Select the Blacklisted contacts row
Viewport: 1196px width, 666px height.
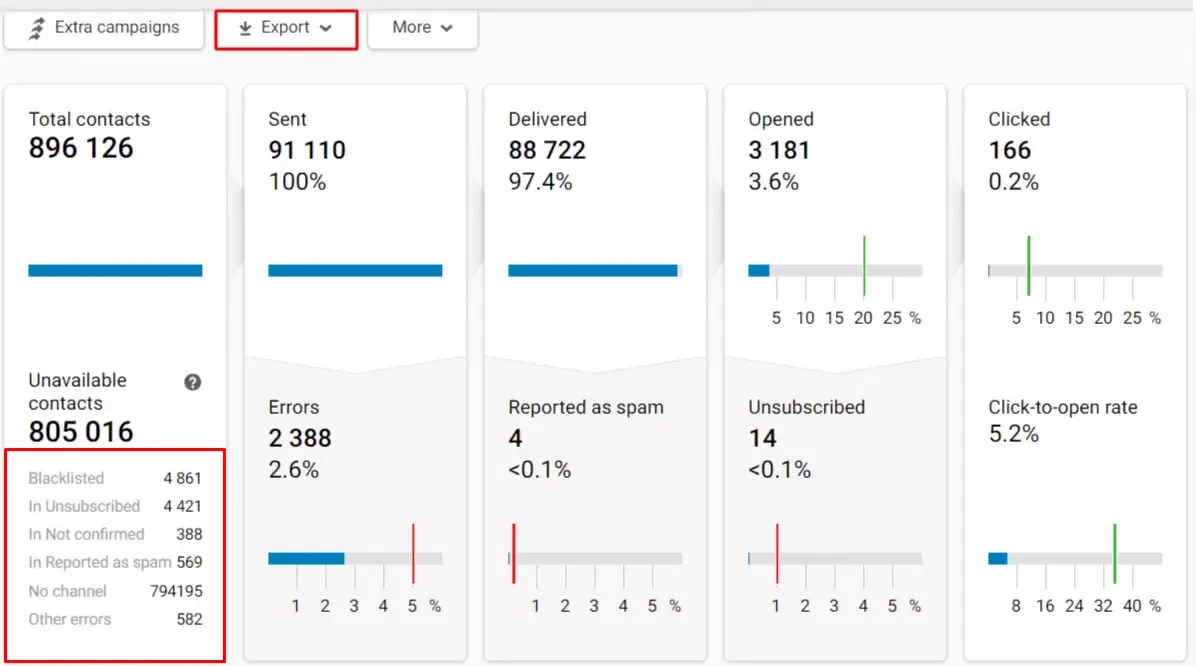tap(115, 478)
